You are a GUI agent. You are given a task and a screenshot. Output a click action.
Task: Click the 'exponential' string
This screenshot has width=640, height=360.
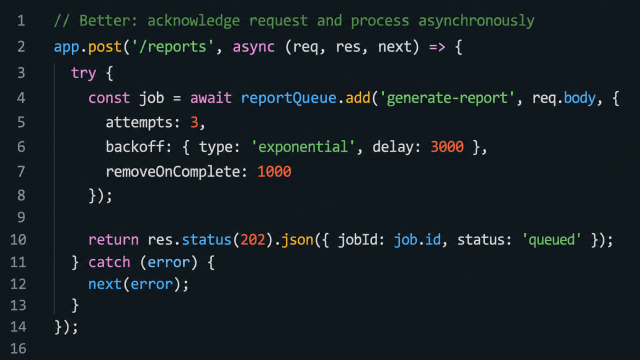tap(302, 147)
